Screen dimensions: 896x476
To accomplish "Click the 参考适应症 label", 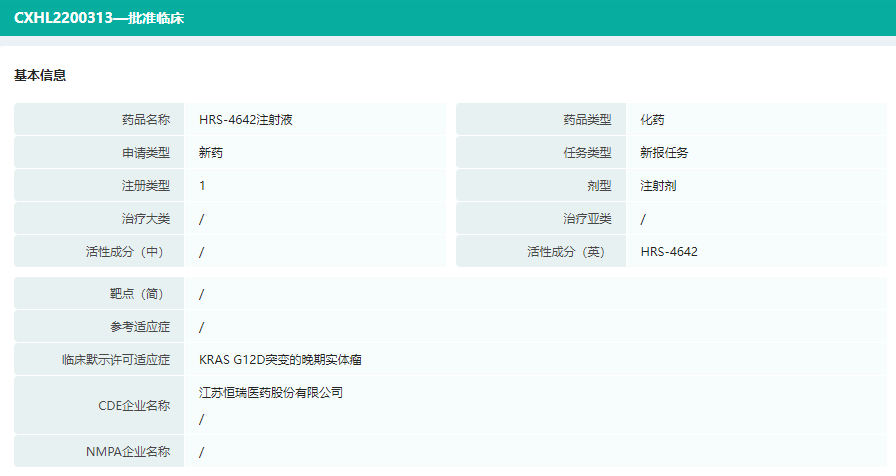I will pos(140,327).
